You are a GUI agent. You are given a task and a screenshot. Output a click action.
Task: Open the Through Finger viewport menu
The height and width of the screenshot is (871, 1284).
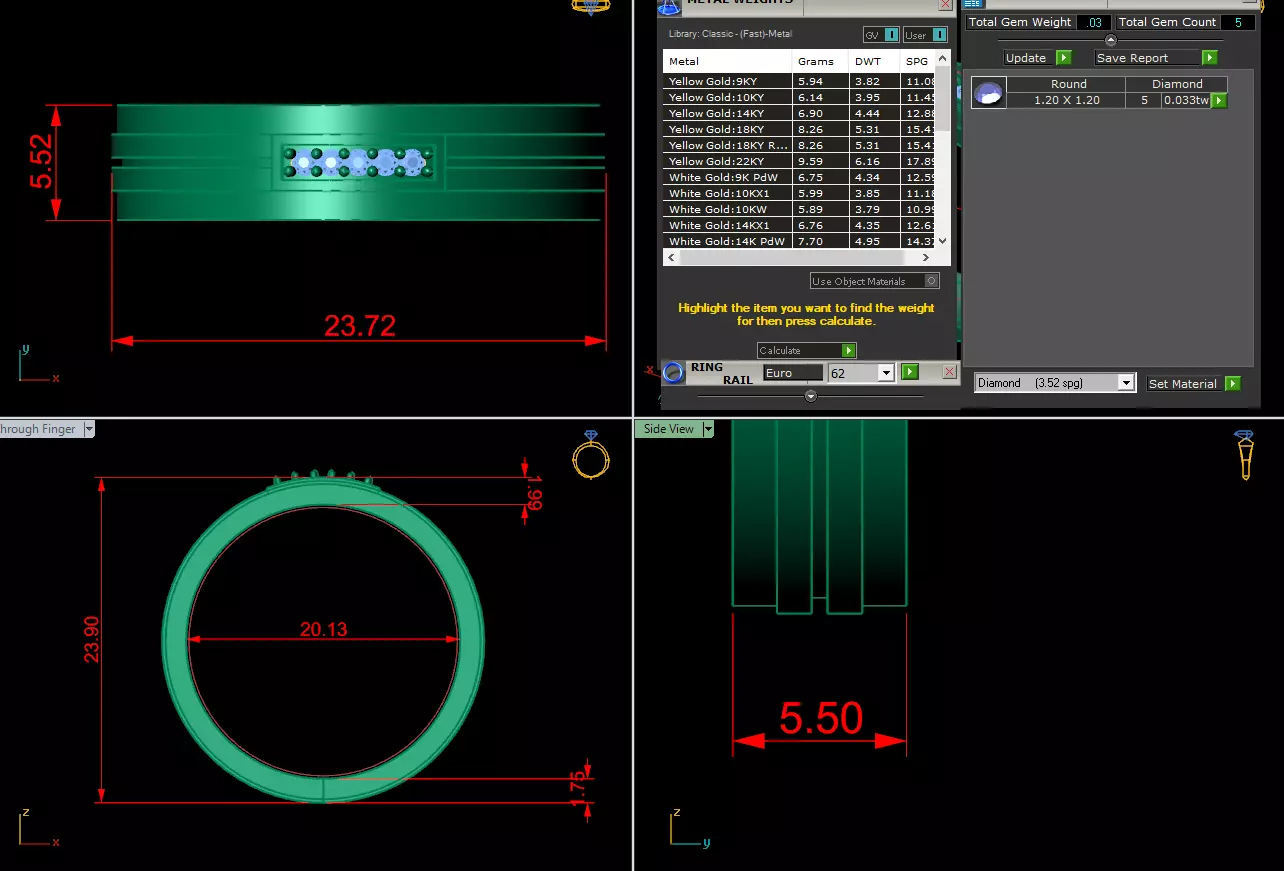coord(89,429)
